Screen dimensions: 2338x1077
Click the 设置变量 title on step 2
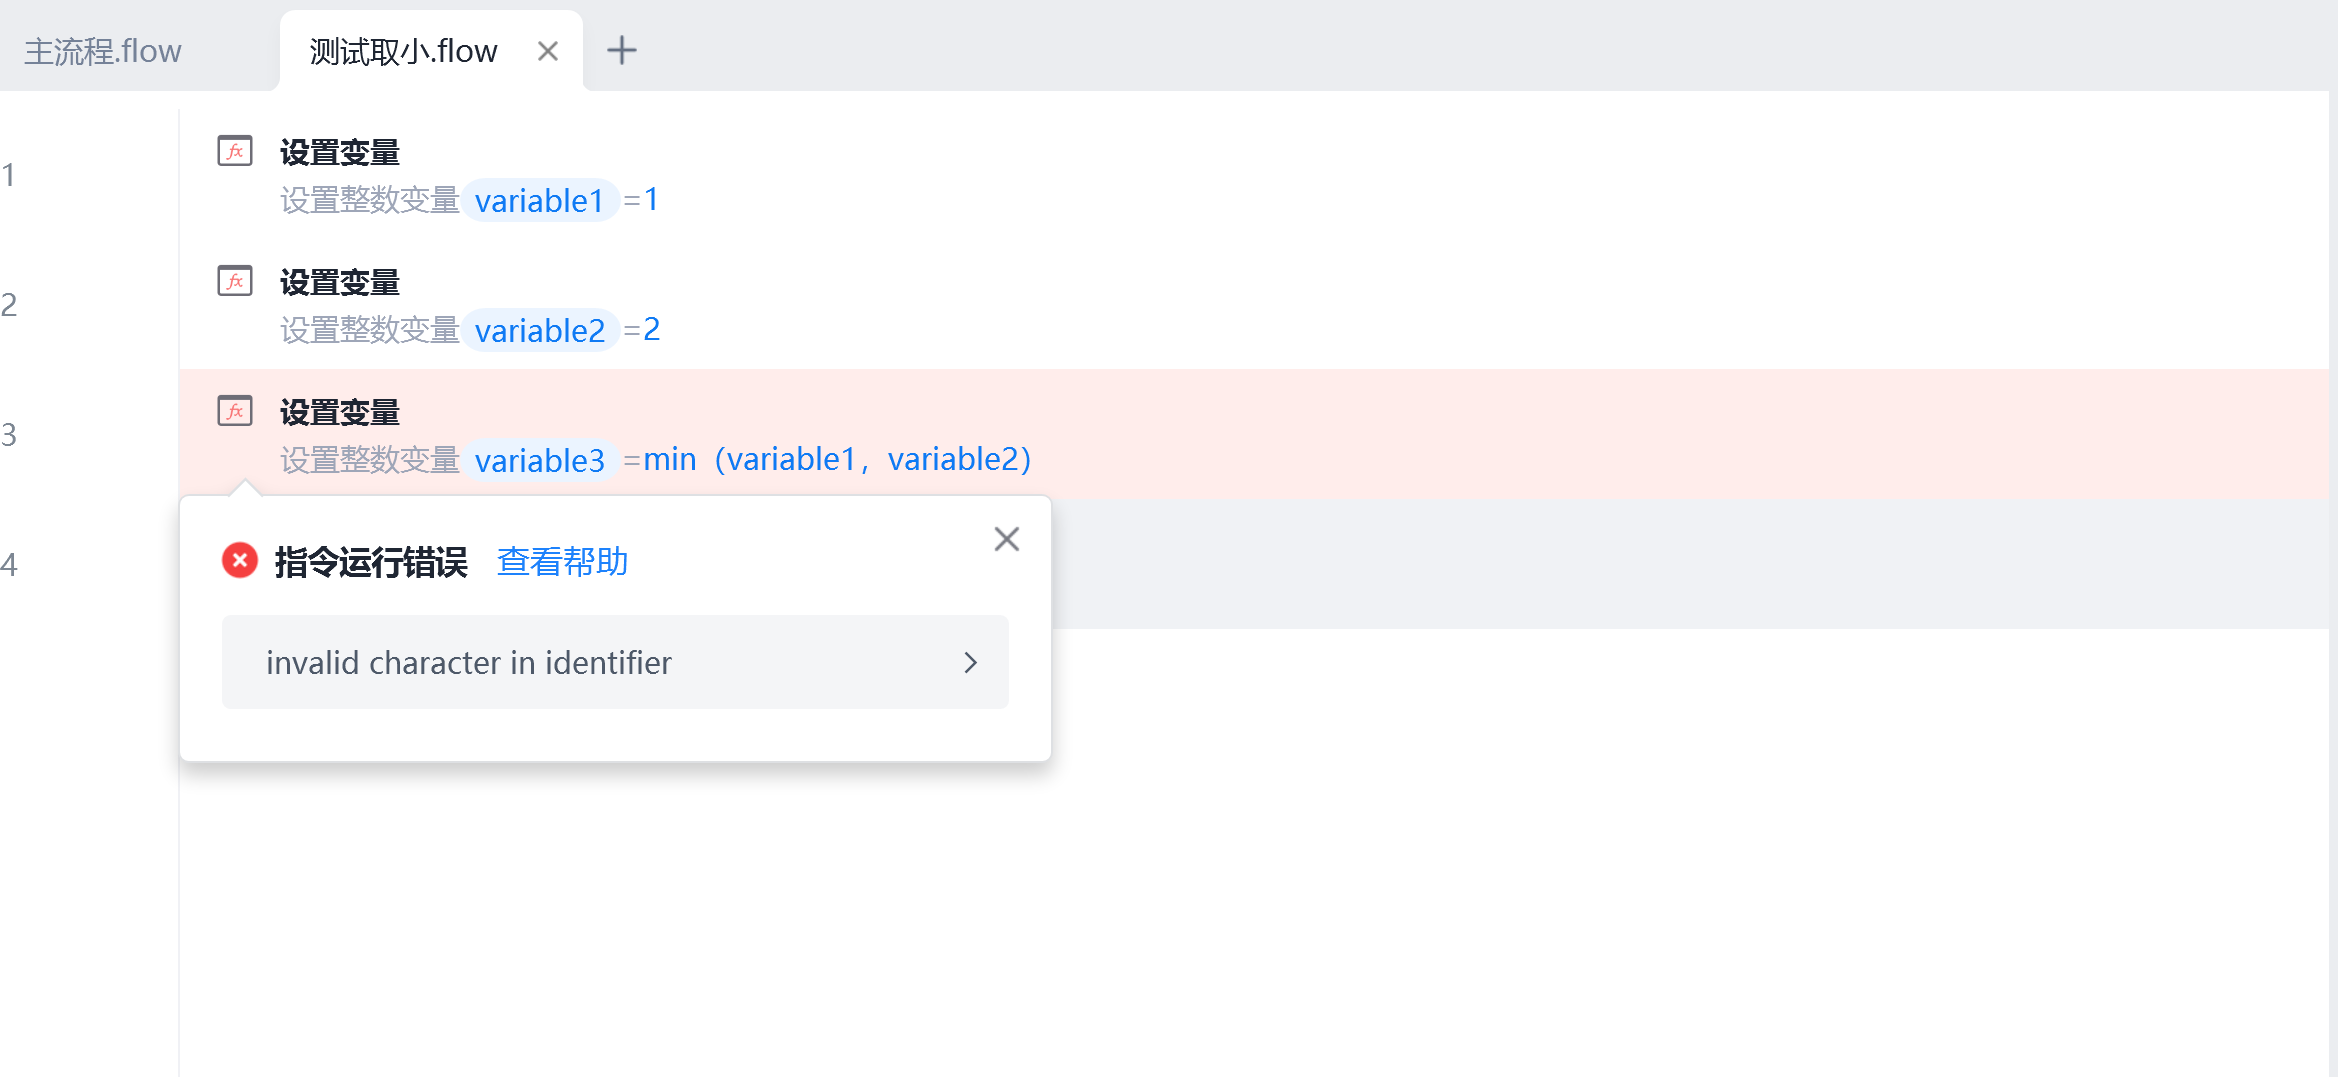(x=339, y=283)
